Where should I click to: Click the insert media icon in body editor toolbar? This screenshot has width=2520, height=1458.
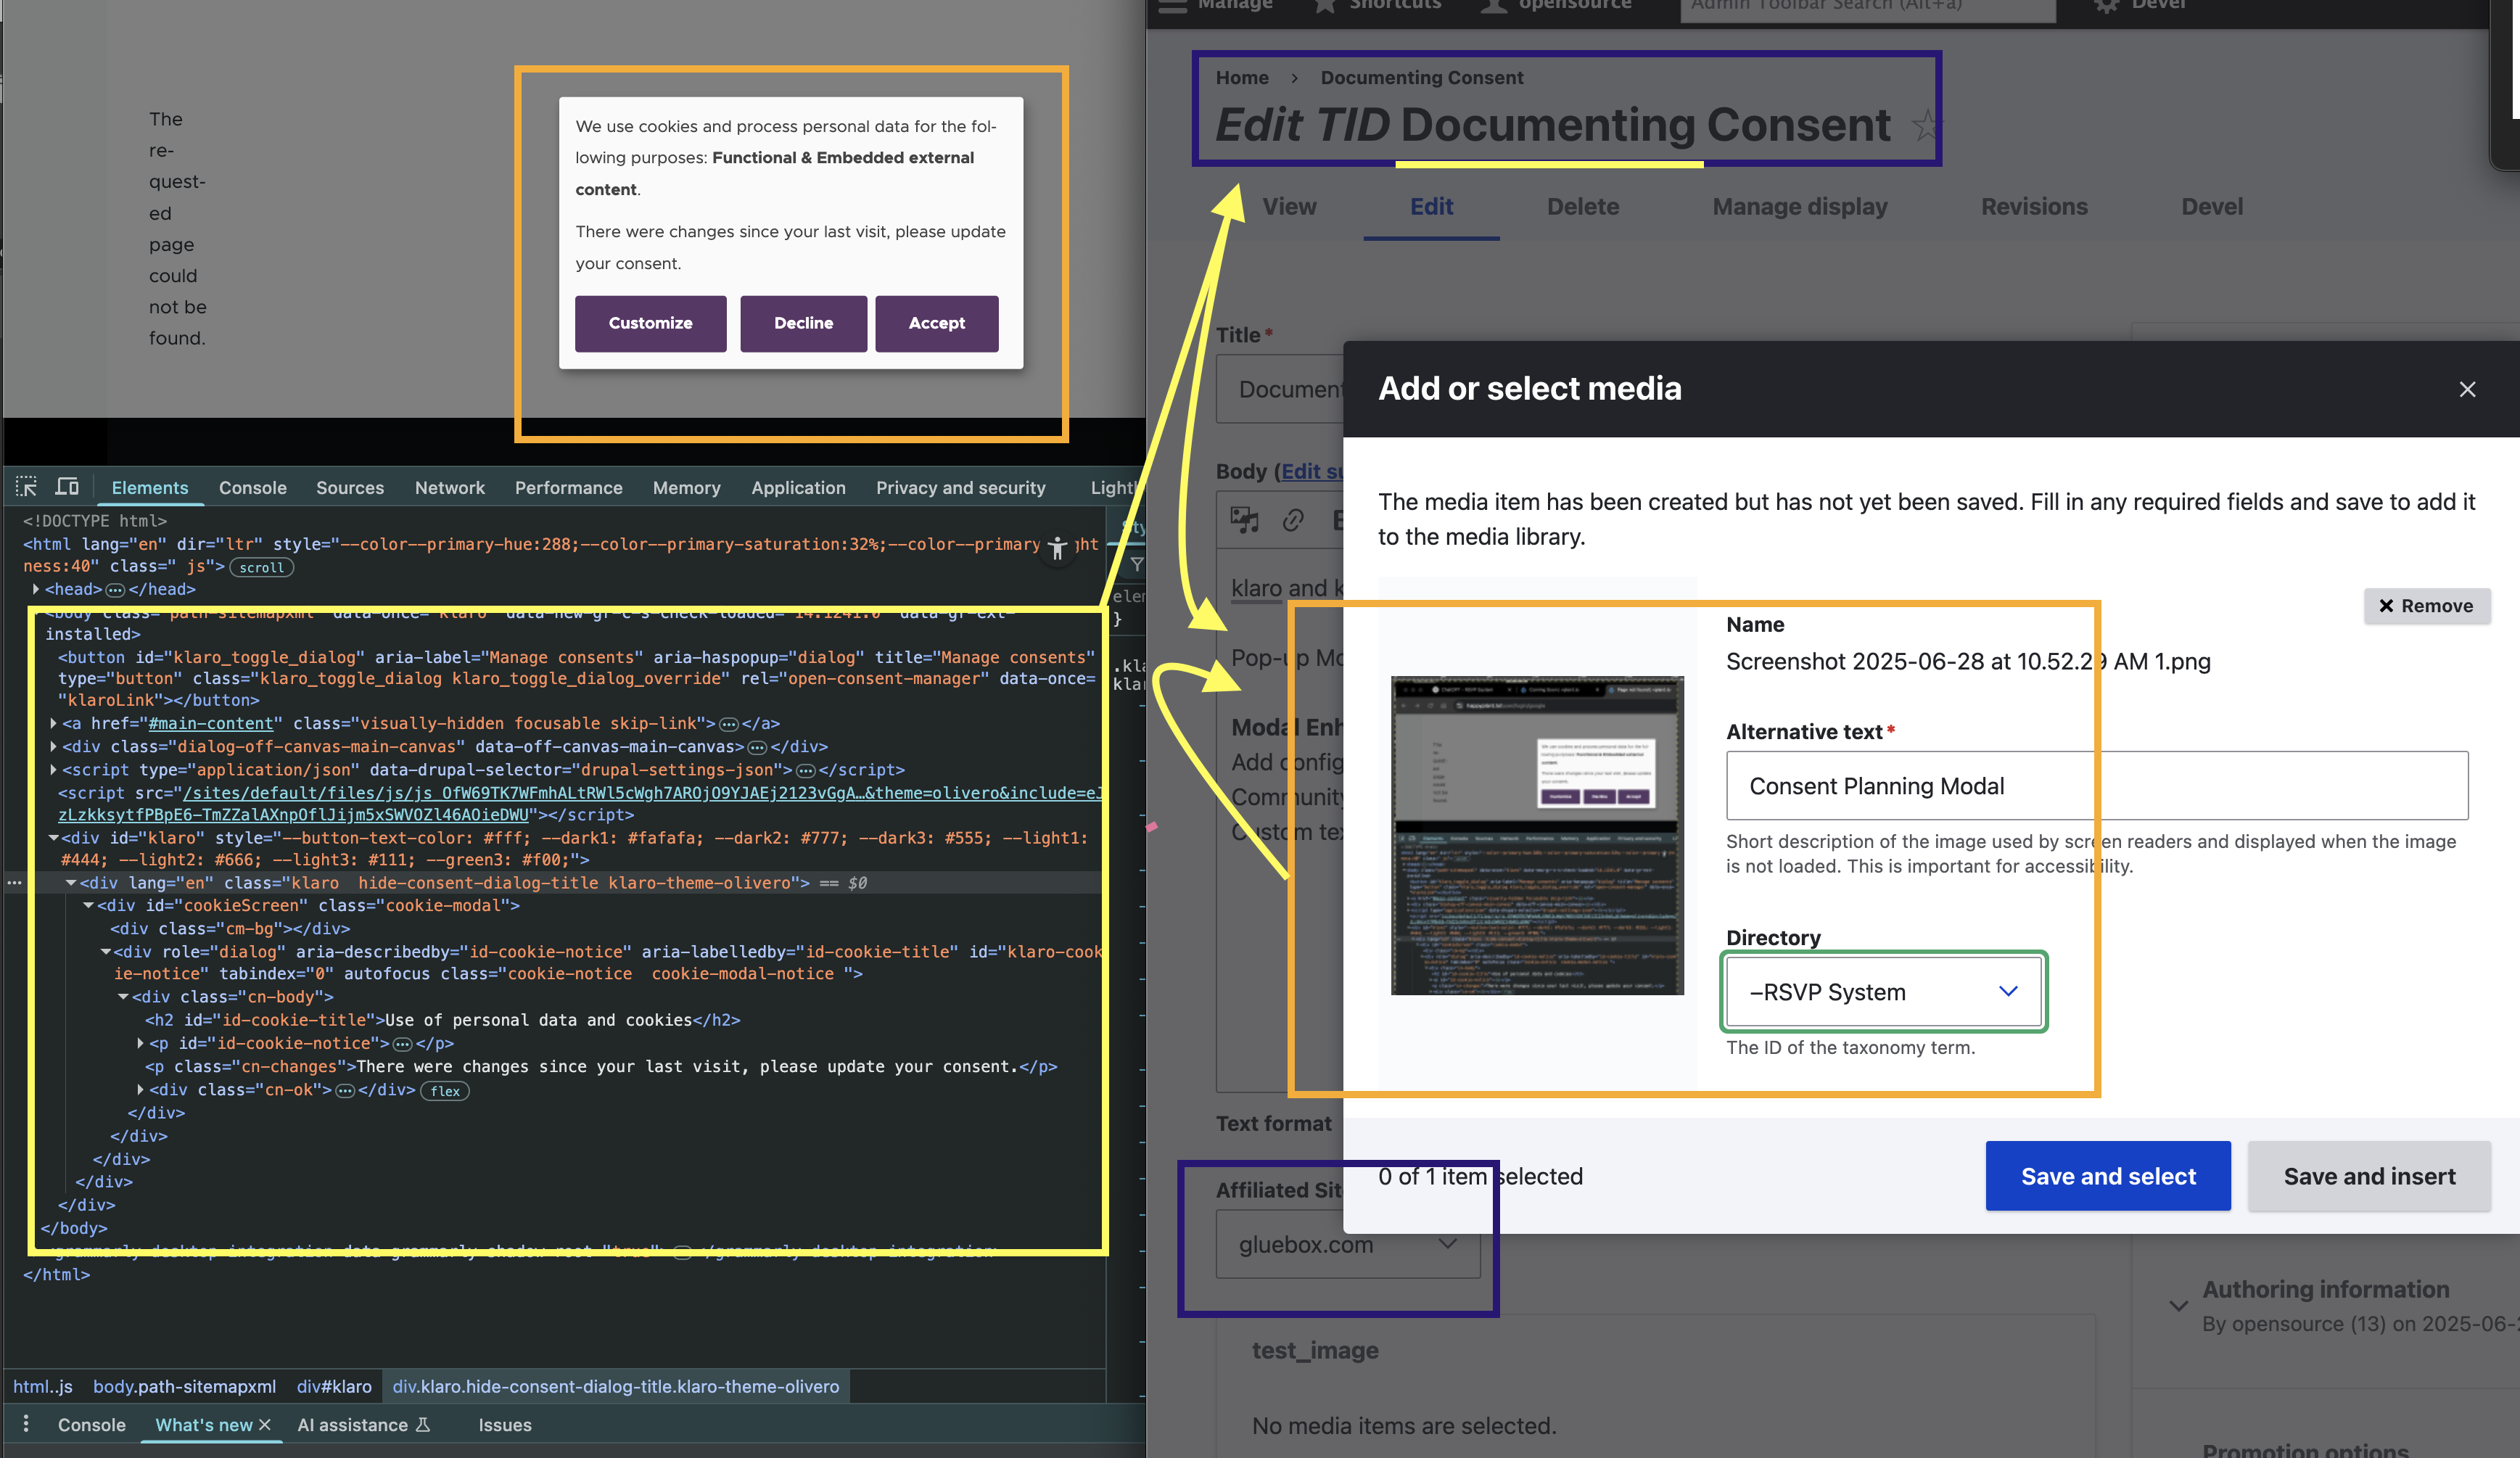coord(1244,519)
